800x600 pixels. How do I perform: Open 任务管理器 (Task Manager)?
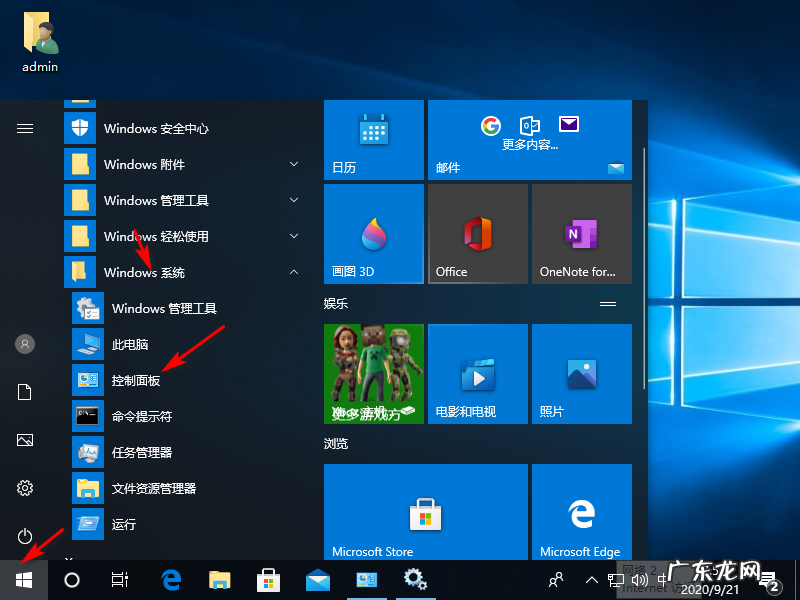[x=140, y=452]
